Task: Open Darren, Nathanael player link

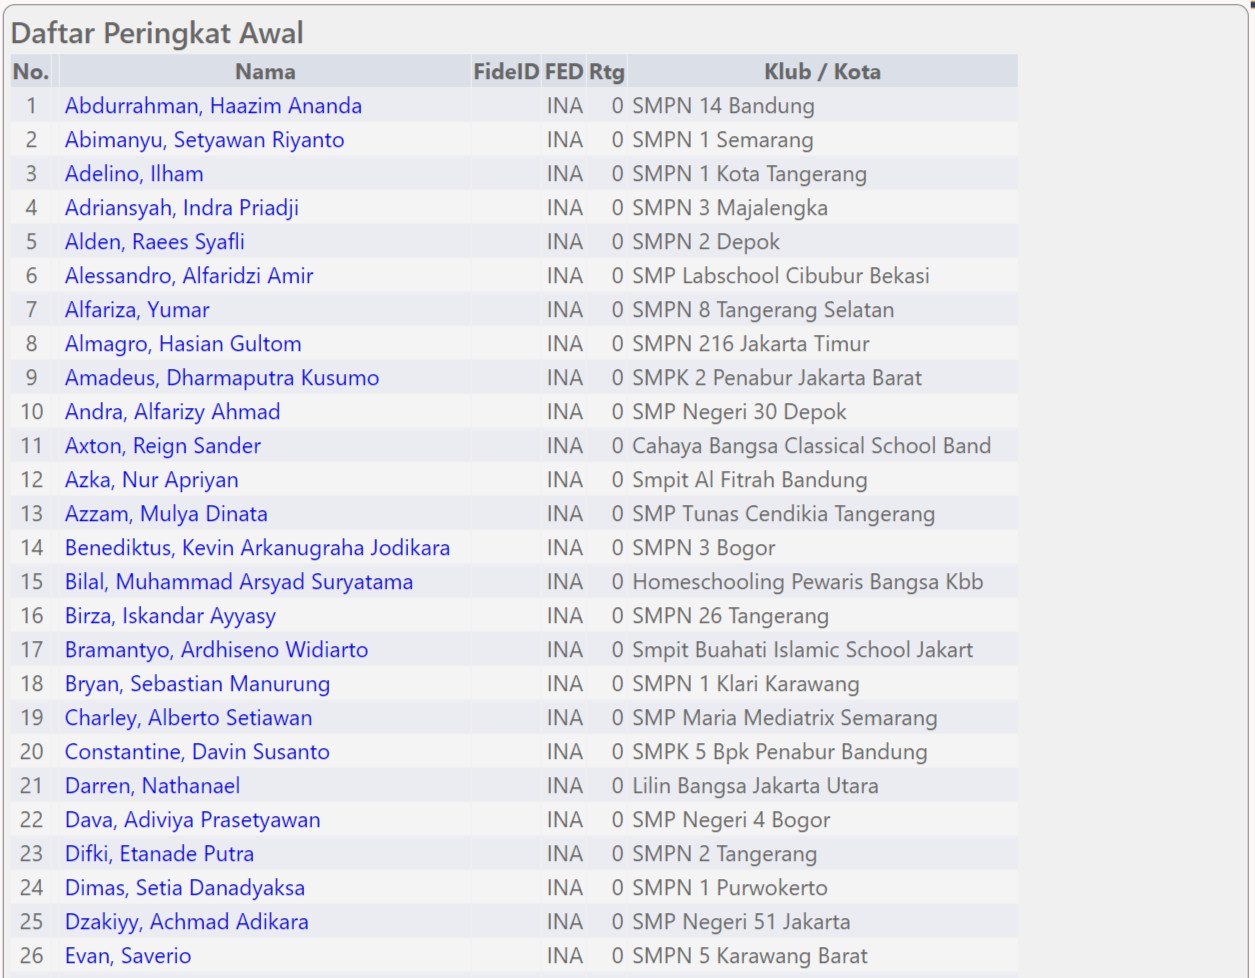Action: tap(152, 786)
